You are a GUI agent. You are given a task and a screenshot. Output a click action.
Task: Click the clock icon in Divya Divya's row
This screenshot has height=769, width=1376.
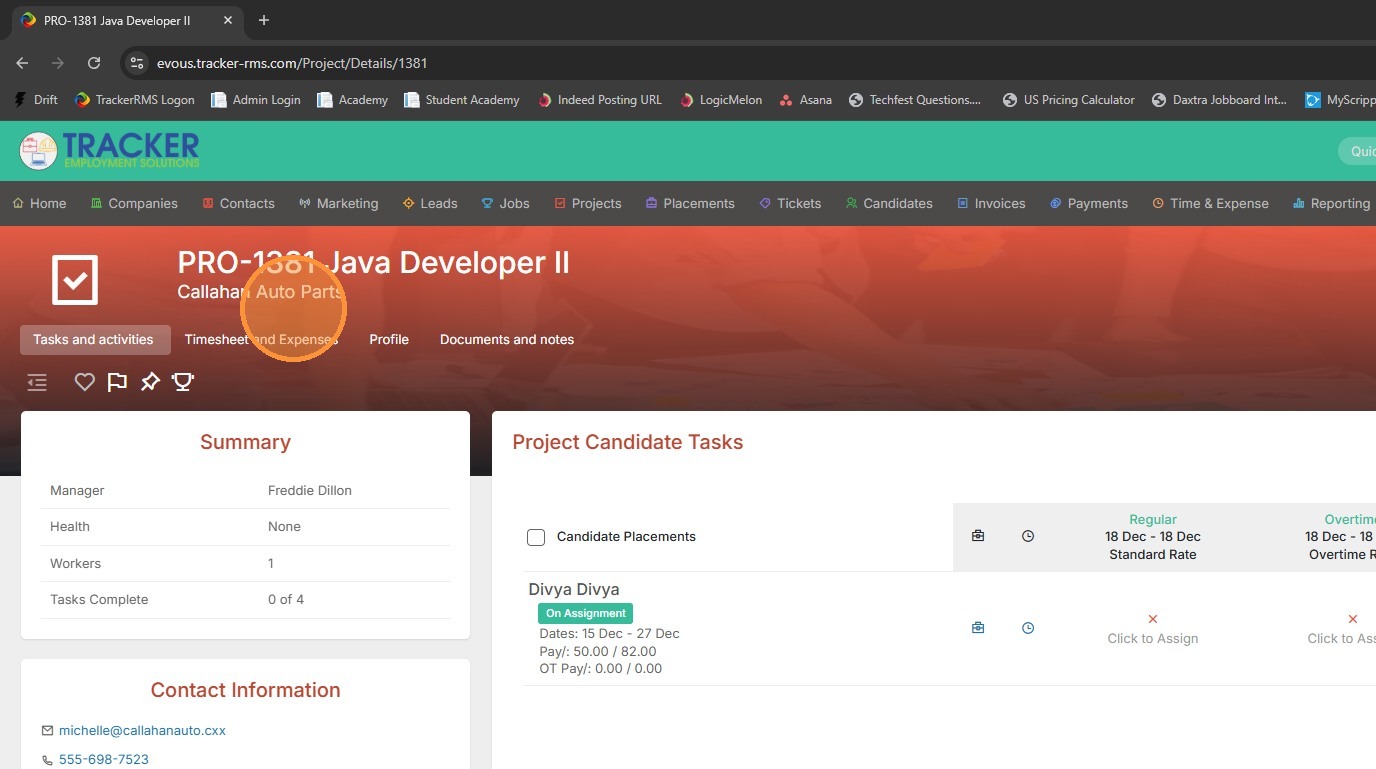coord(1028,628)
